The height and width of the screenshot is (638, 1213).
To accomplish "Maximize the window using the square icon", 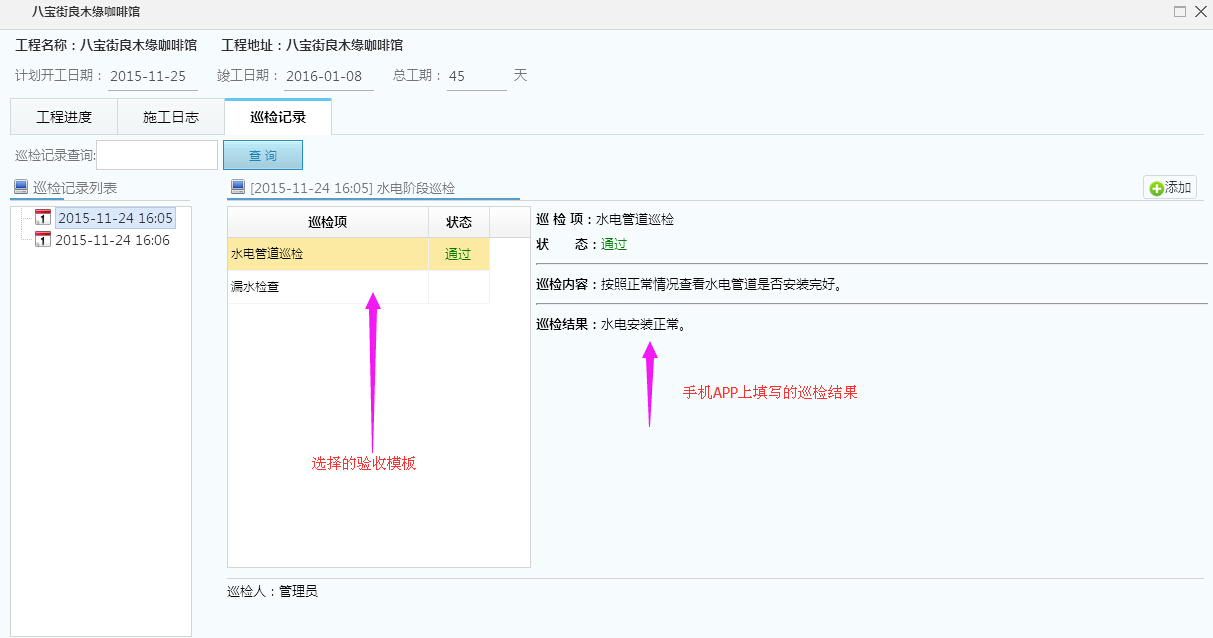I will tap(1180, 12).
